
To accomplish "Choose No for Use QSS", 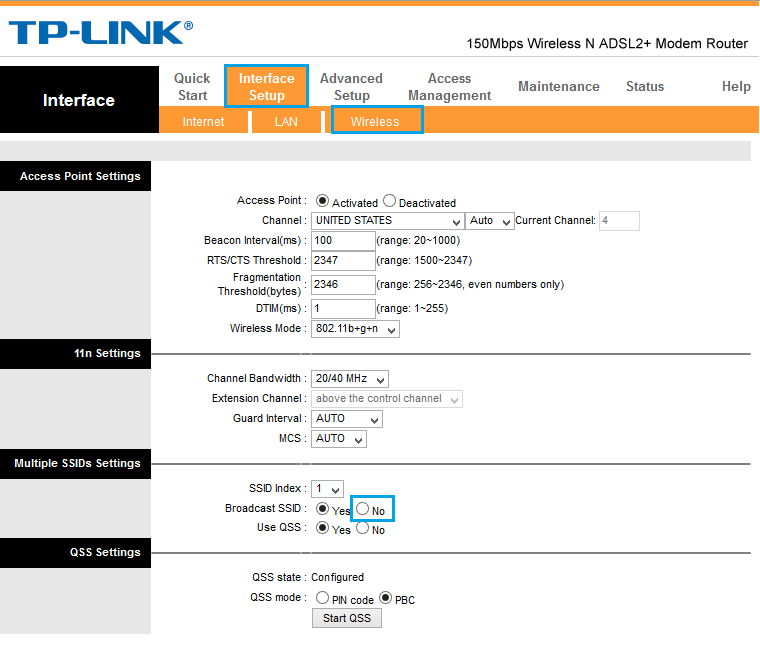I will [363, 528].
